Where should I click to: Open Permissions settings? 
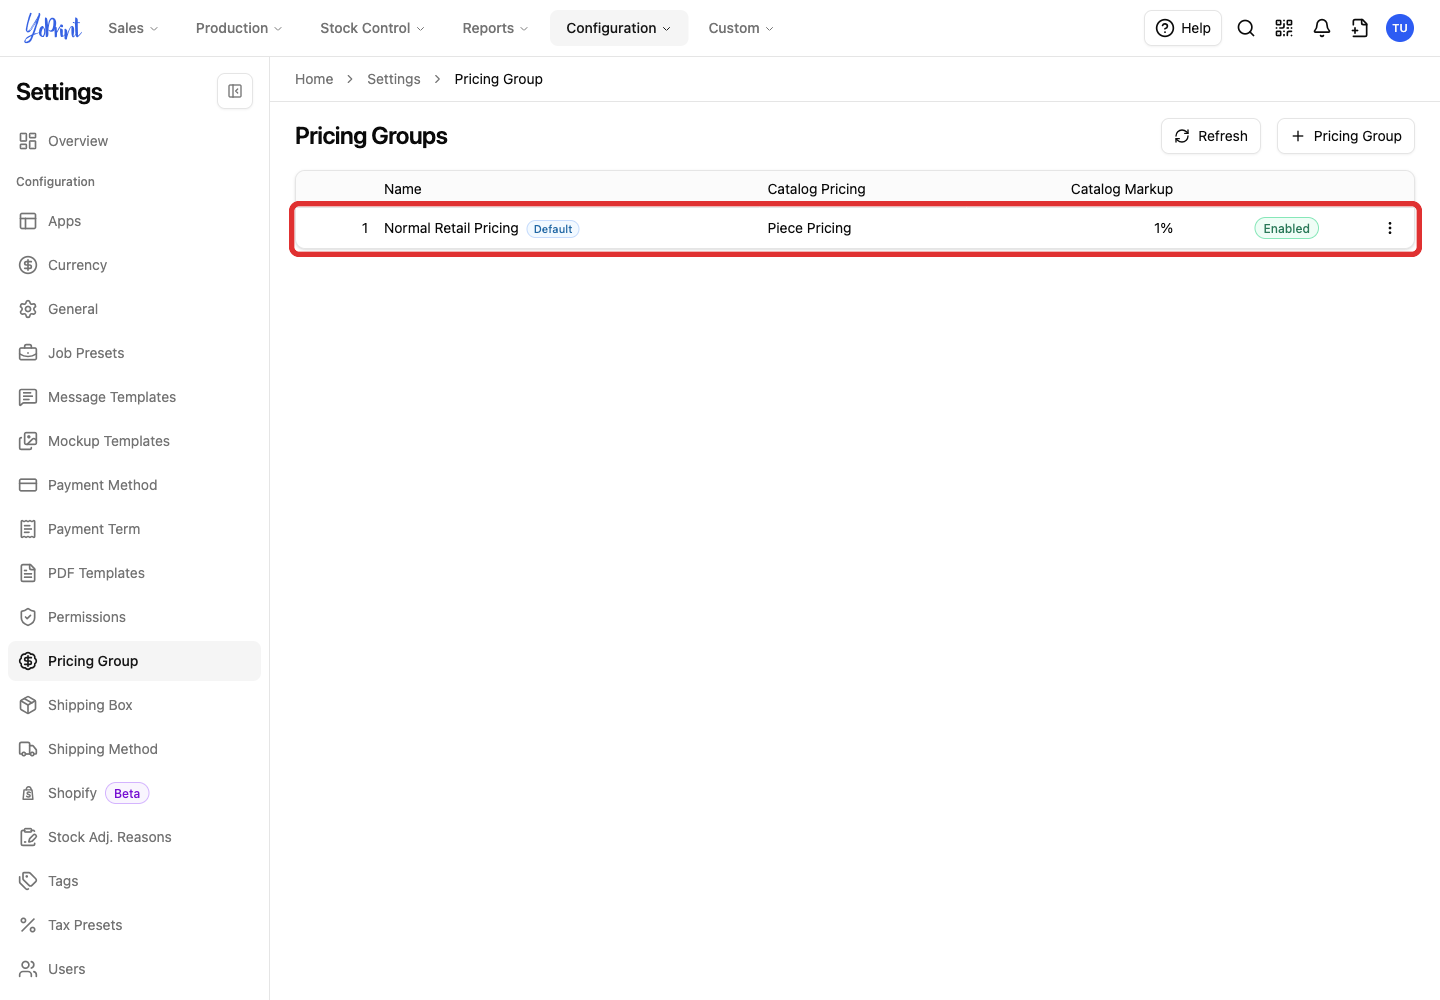(x=134, y=617)
